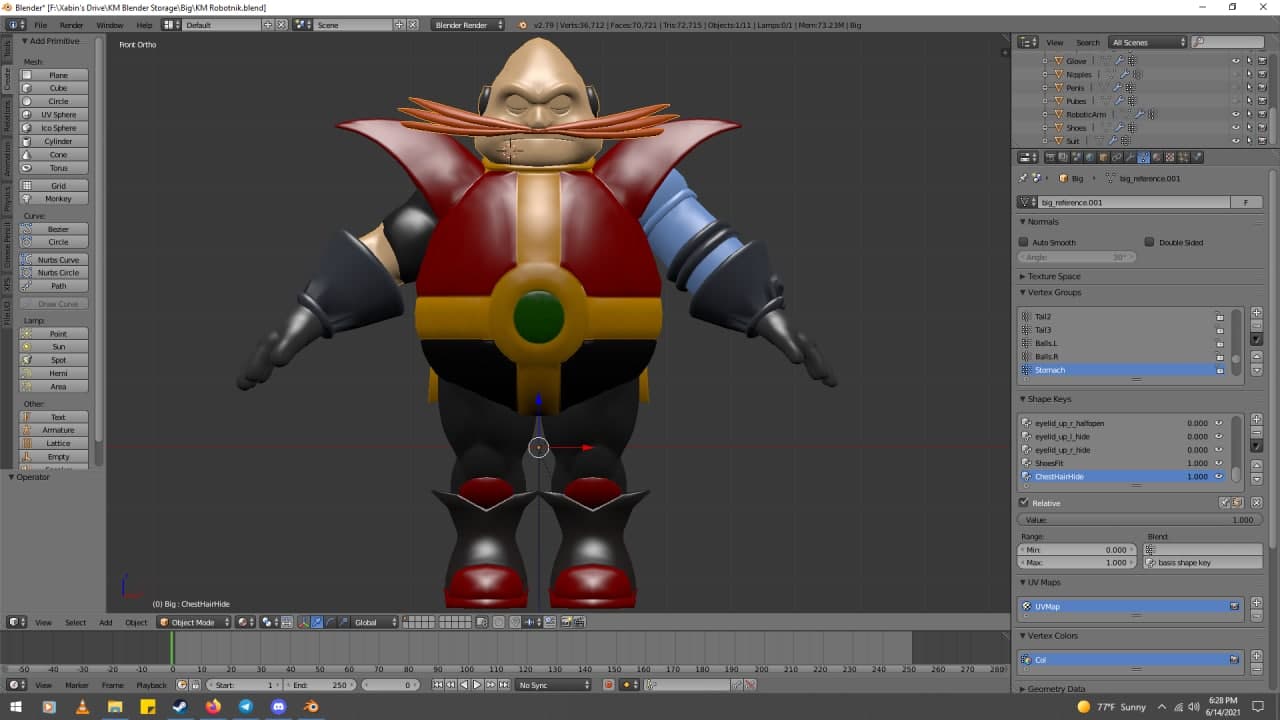Remove the selected vertex group with minus
The height and width of the screenshot is (720, 1280).
[x=1256, y=326]
